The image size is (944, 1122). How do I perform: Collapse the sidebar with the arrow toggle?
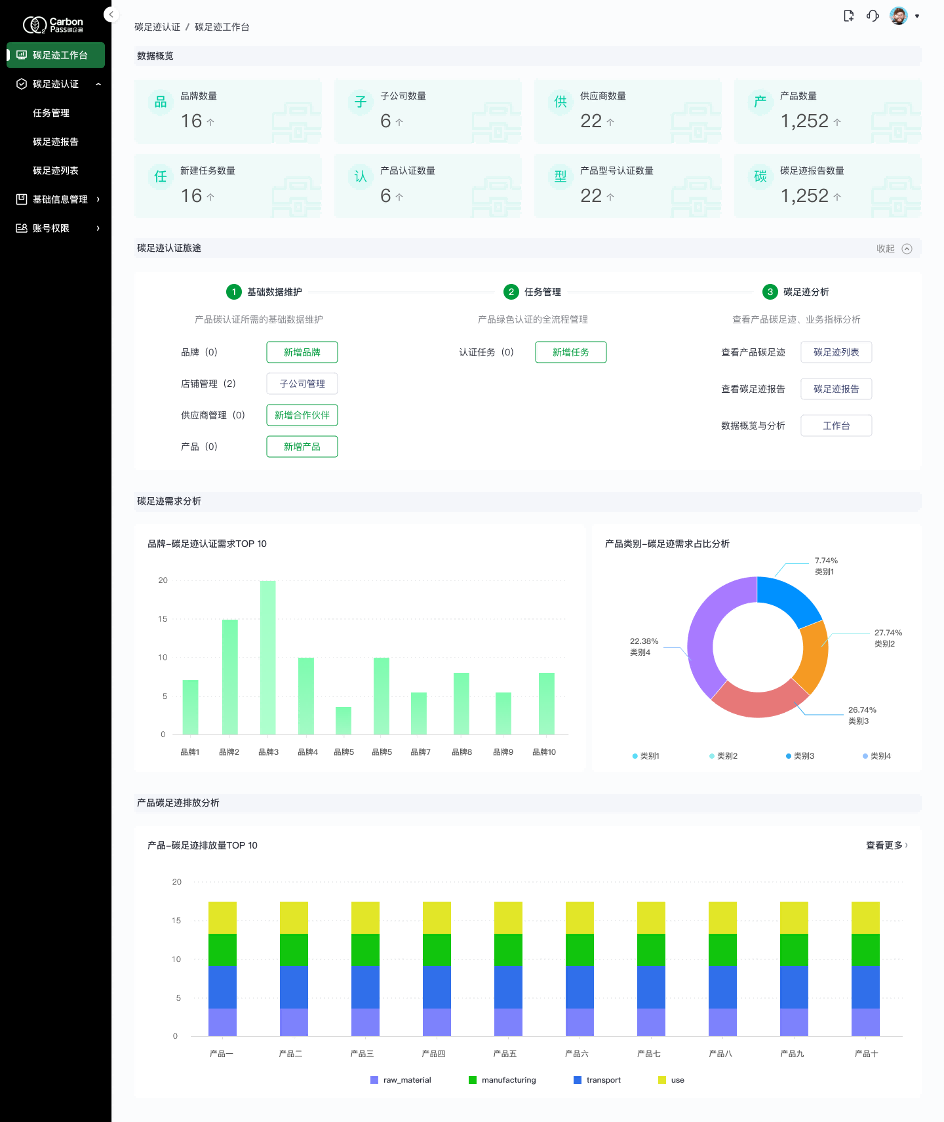pyautogui.click(x=111, y=14)
